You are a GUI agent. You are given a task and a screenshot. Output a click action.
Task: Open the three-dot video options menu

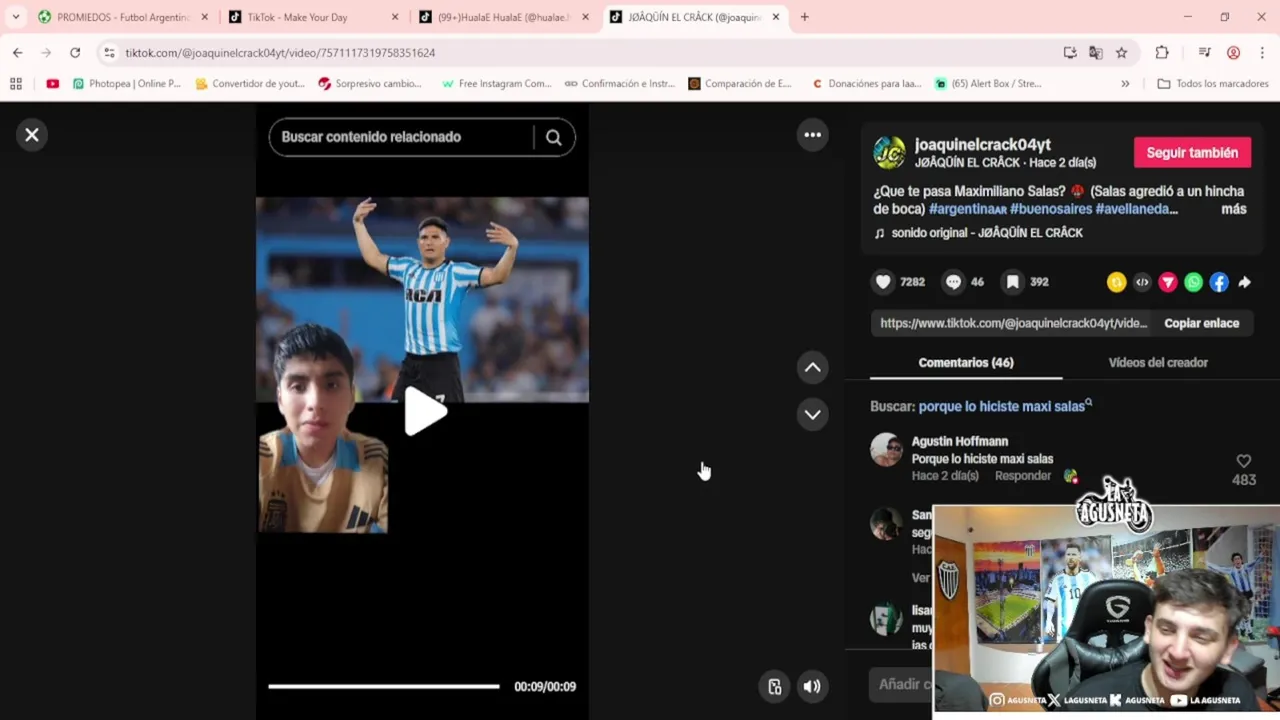(813, 135)
